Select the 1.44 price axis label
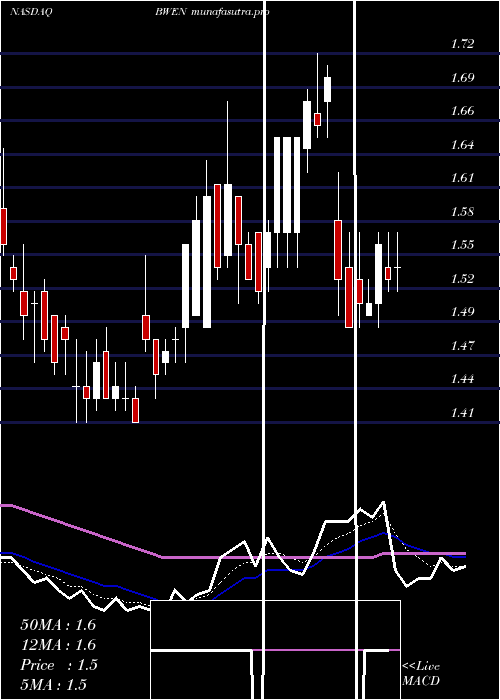This screenshot has width=500, height=700. click(462, 379)
